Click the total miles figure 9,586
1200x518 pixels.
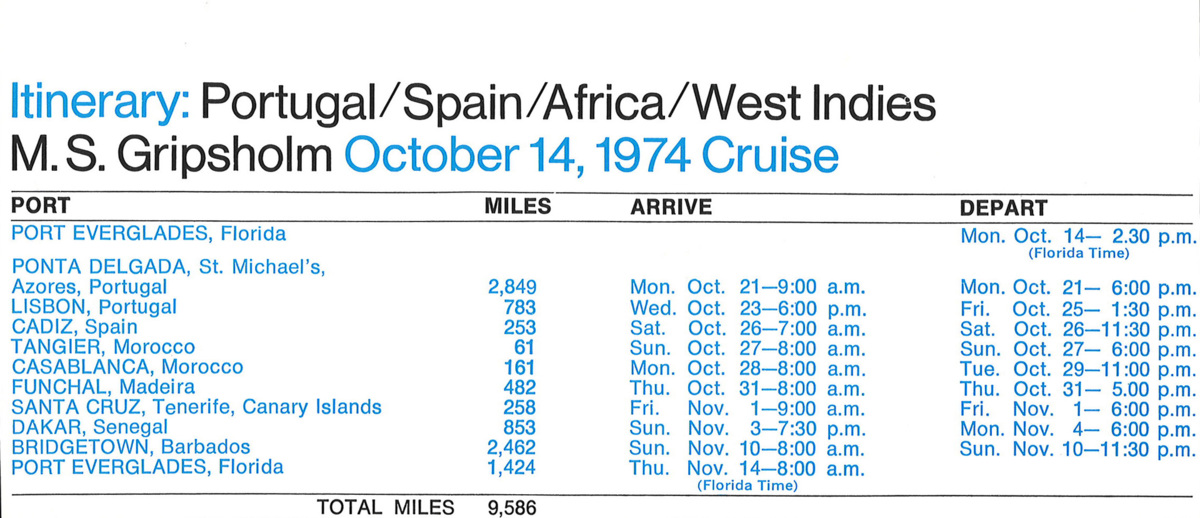click(512, 507)
